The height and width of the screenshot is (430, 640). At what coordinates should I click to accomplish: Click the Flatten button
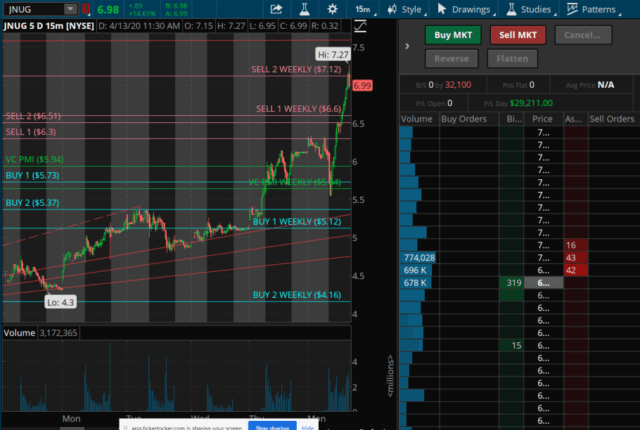512,59
